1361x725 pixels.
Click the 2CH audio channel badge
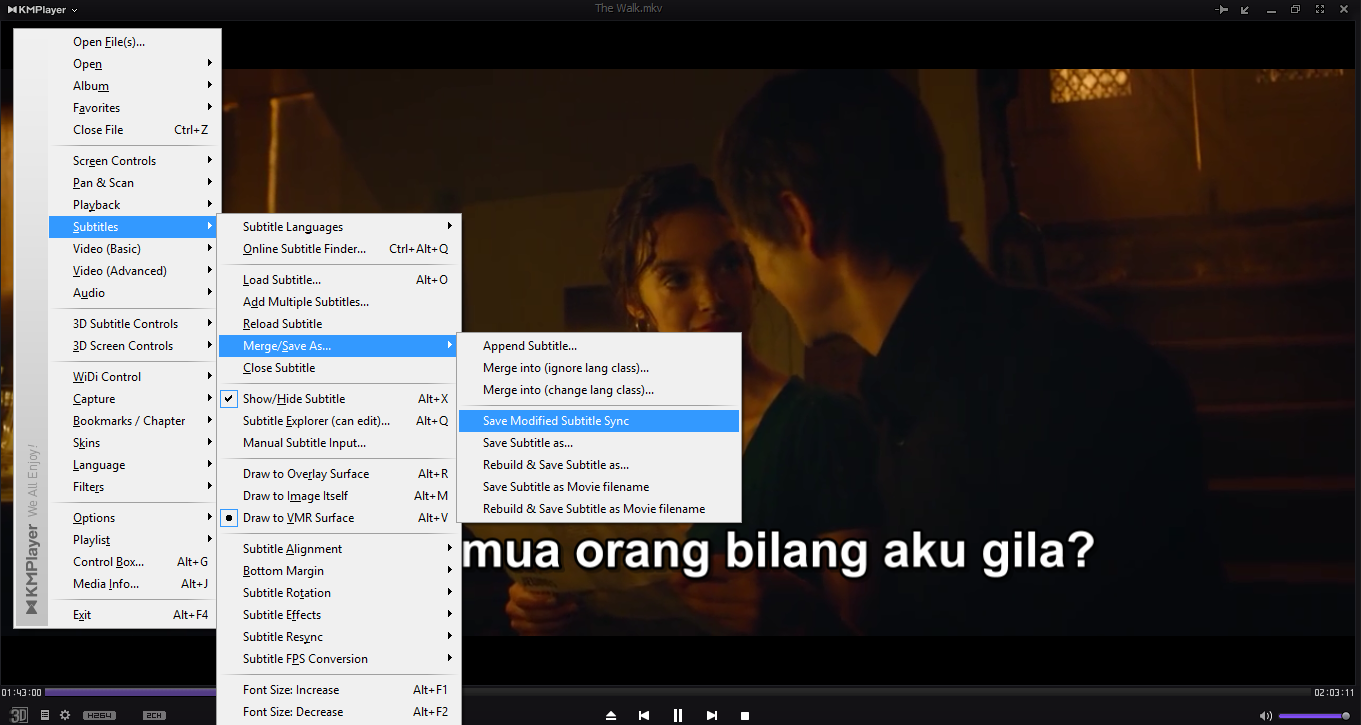(154, 715)
